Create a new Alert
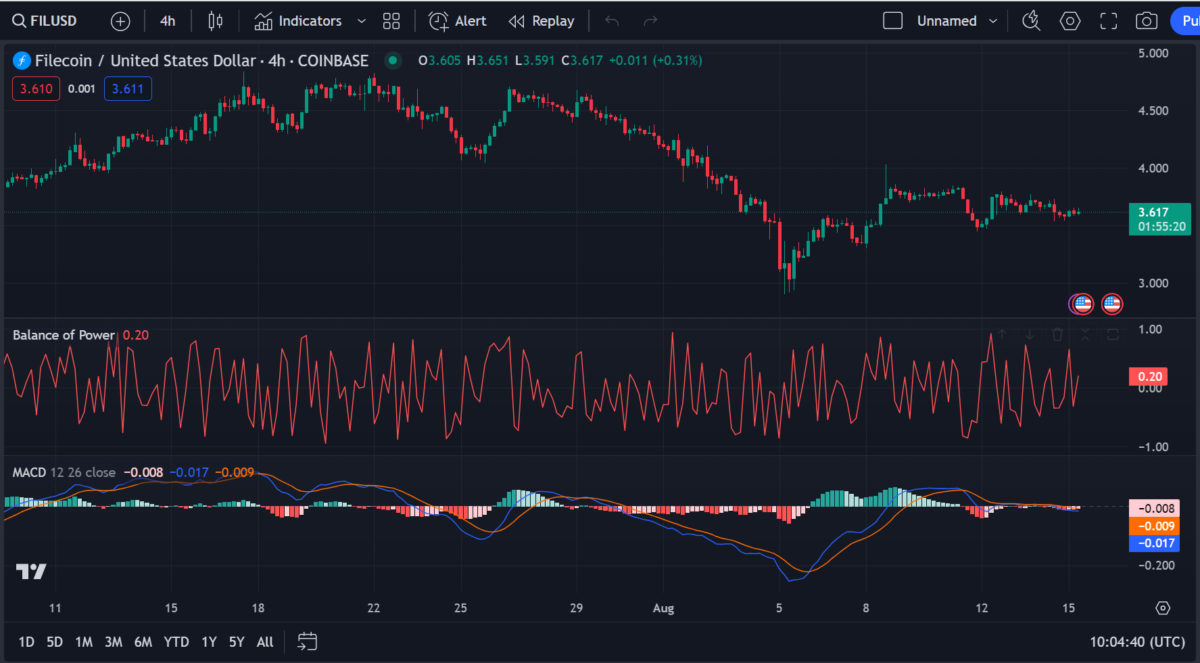This screenshot has width=1200, height=663. 458,21
